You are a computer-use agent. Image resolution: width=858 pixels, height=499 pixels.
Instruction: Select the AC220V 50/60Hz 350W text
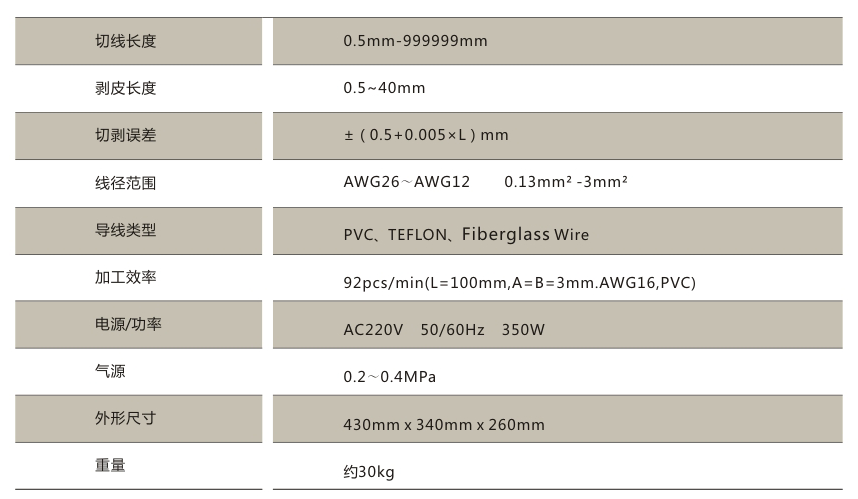coord(443,330)
